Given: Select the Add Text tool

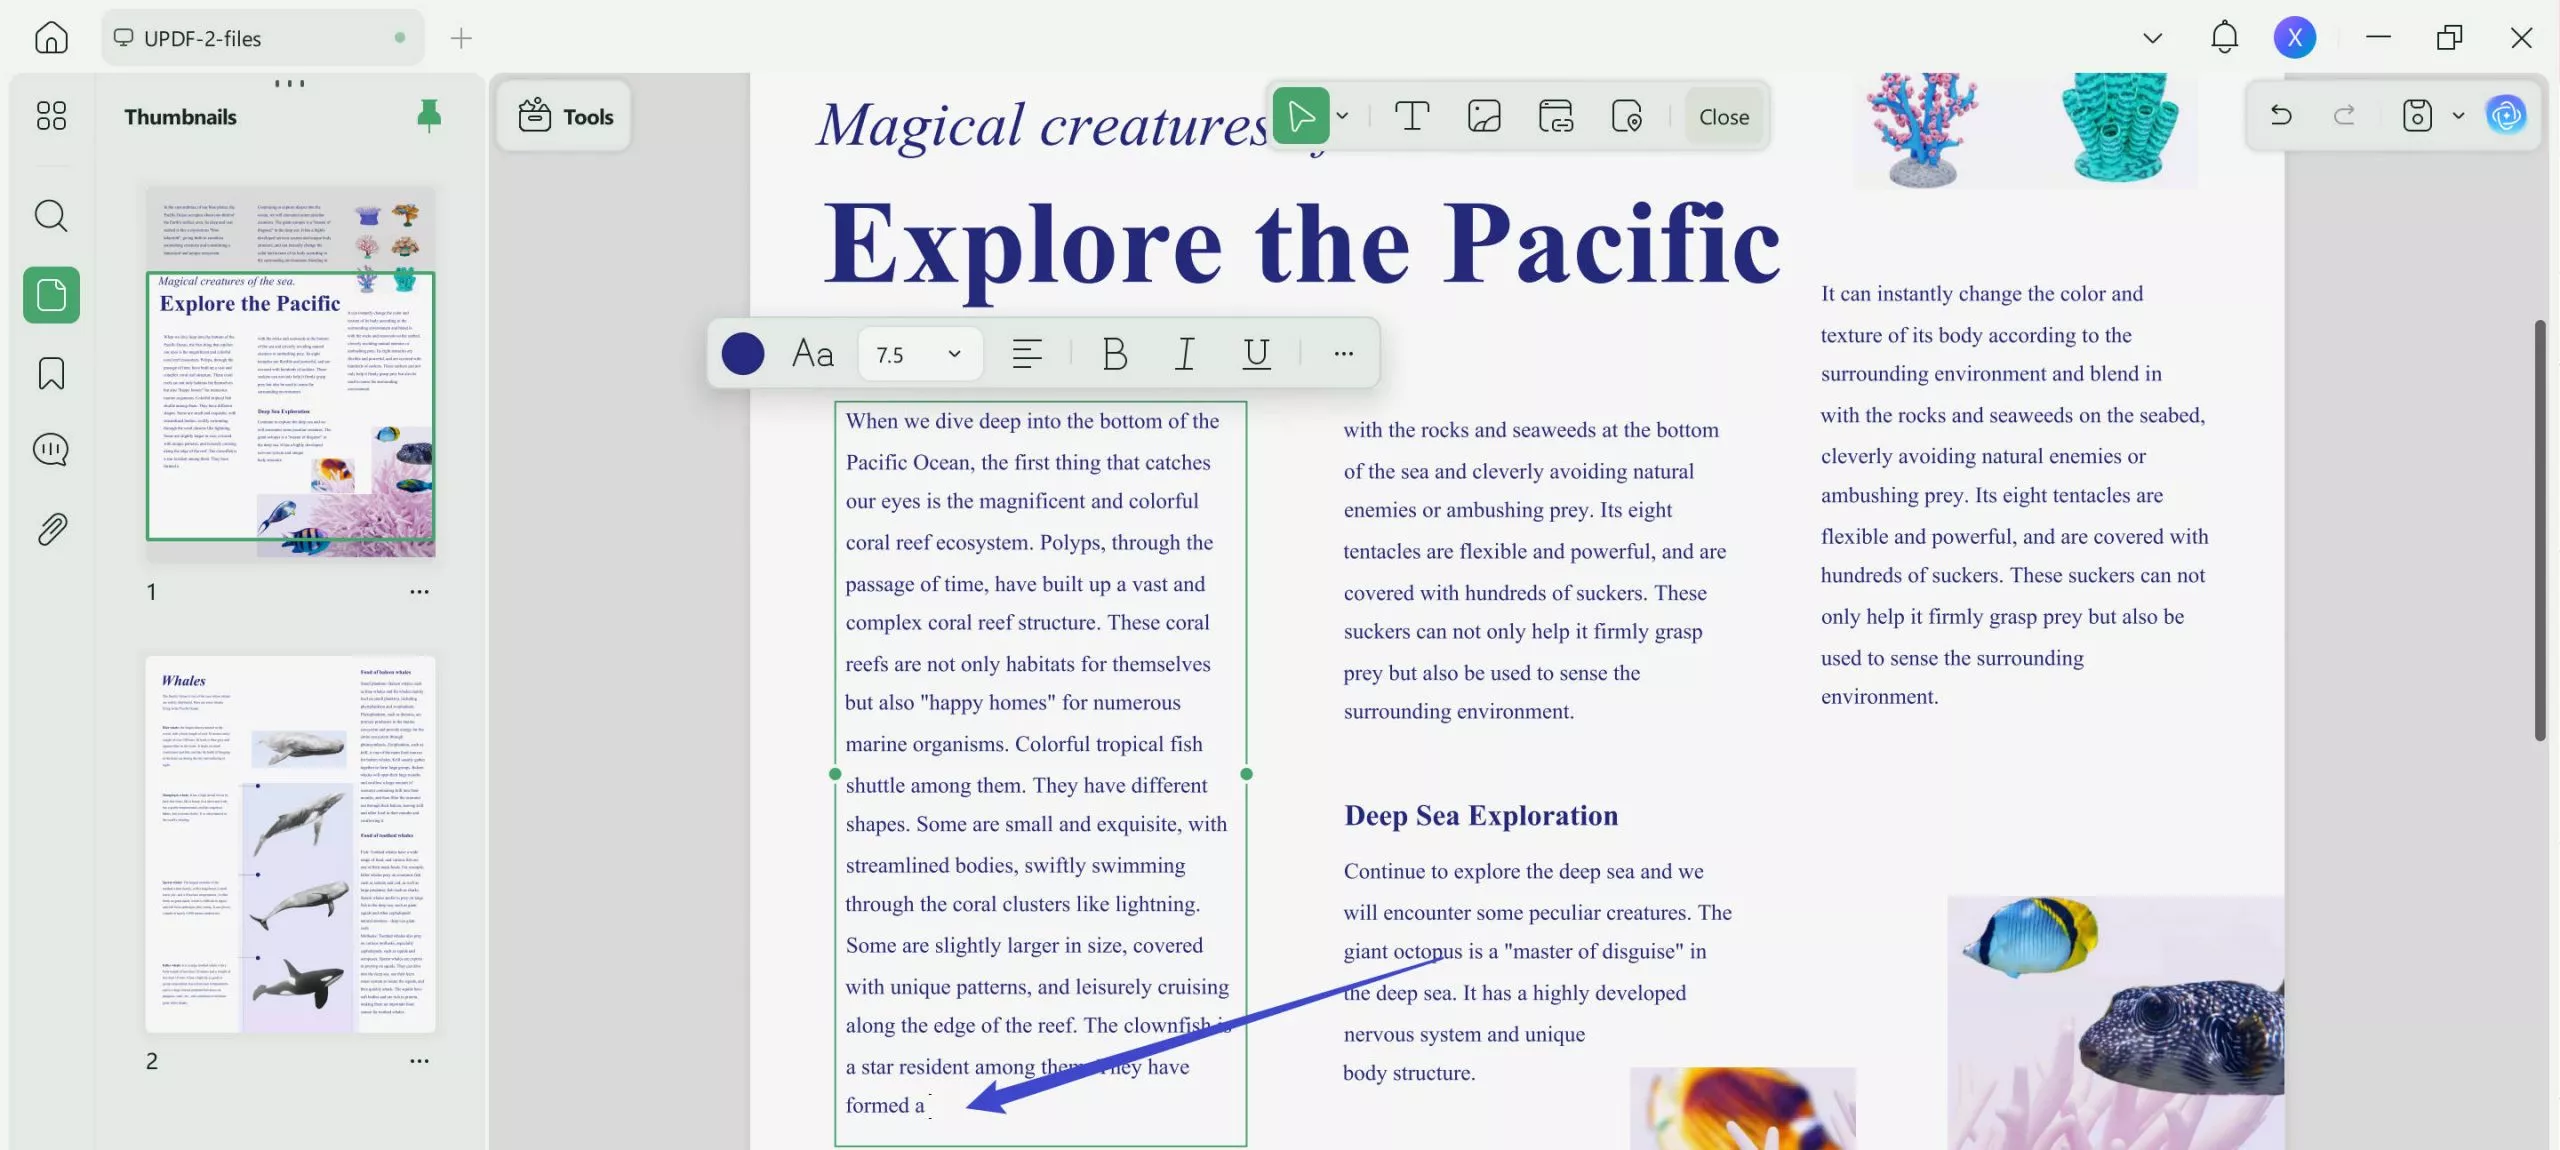Looking at the screenshot, I should click(x=1411, y=115).
